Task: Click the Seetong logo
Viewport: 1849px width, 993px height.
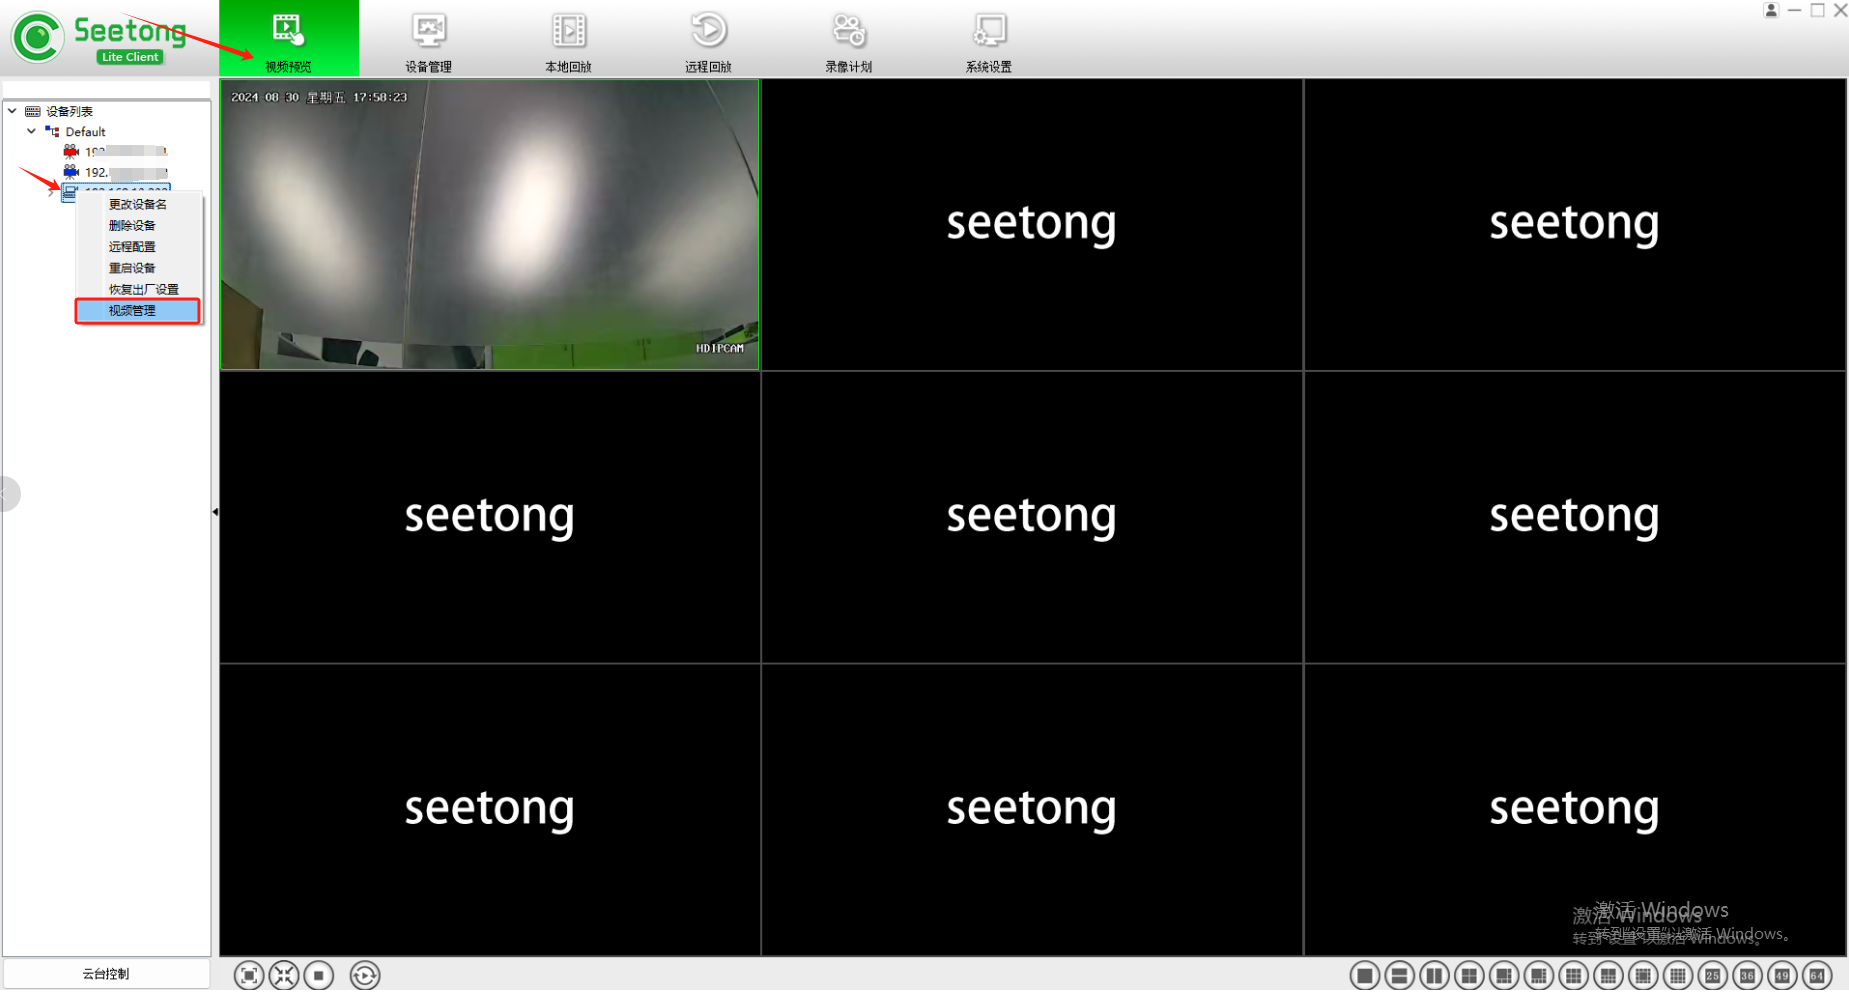Action: [99, 38]
